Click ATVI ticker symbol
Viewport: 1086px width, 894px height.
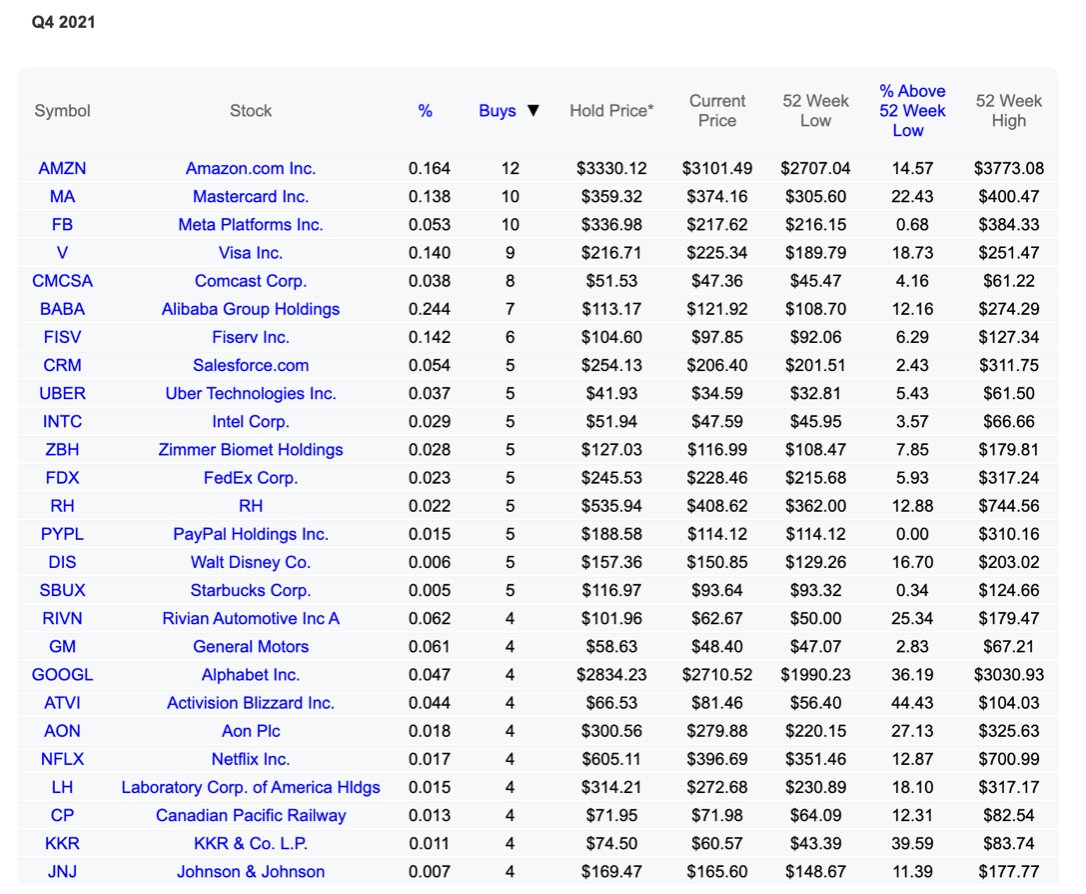(62, 703)
